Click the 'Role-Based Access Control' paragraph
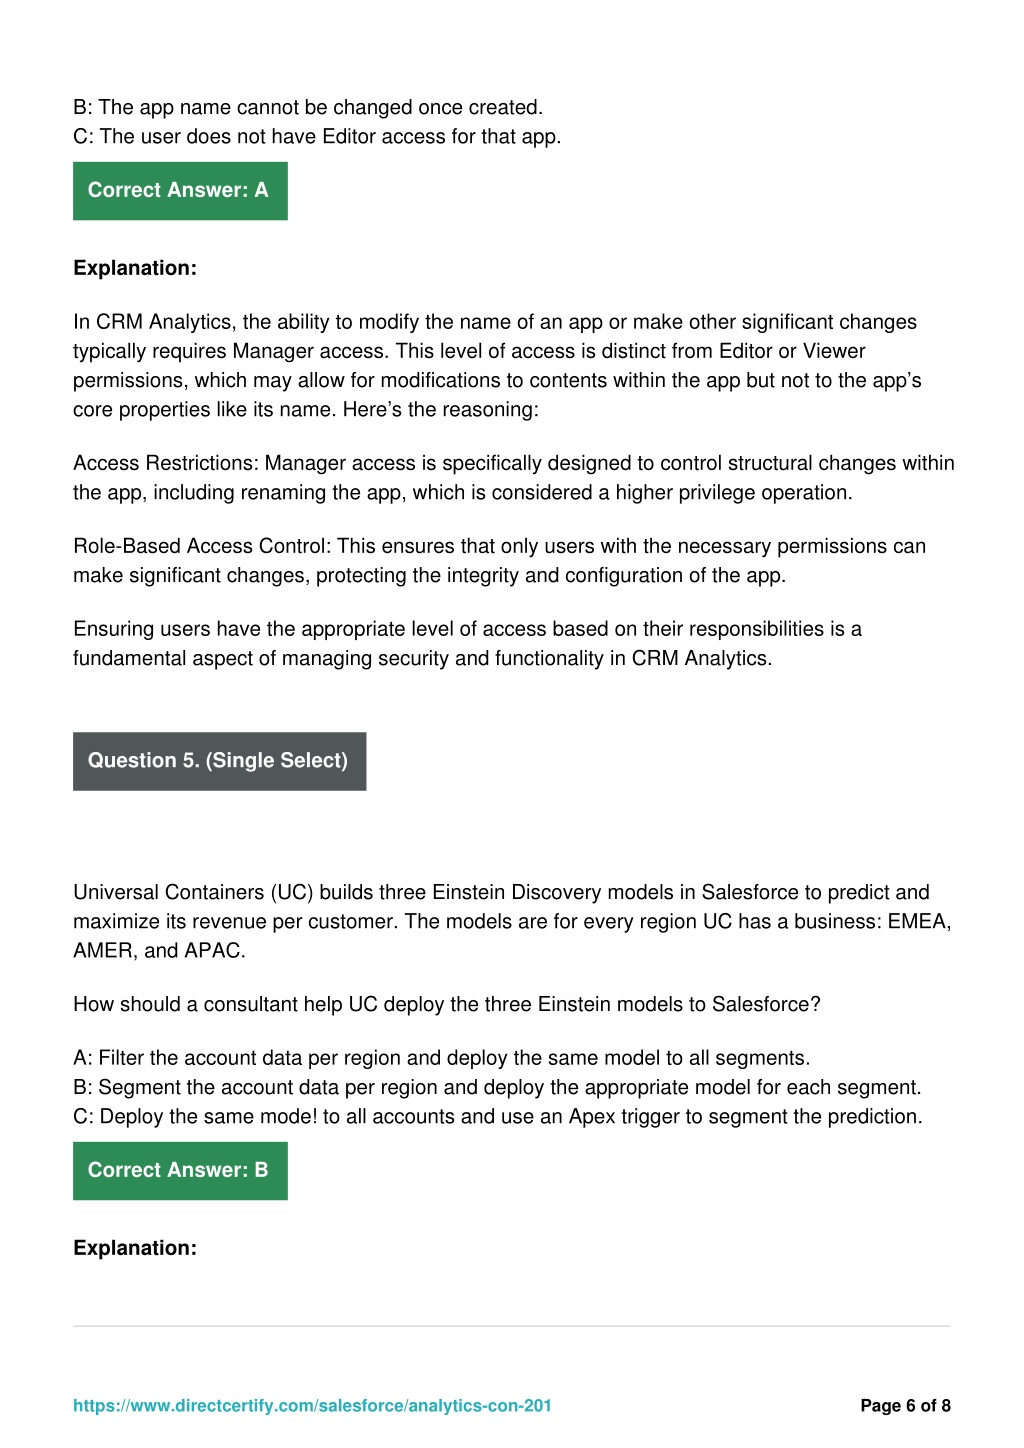Screen dimensions: 1024x1448 click(500, 560)
